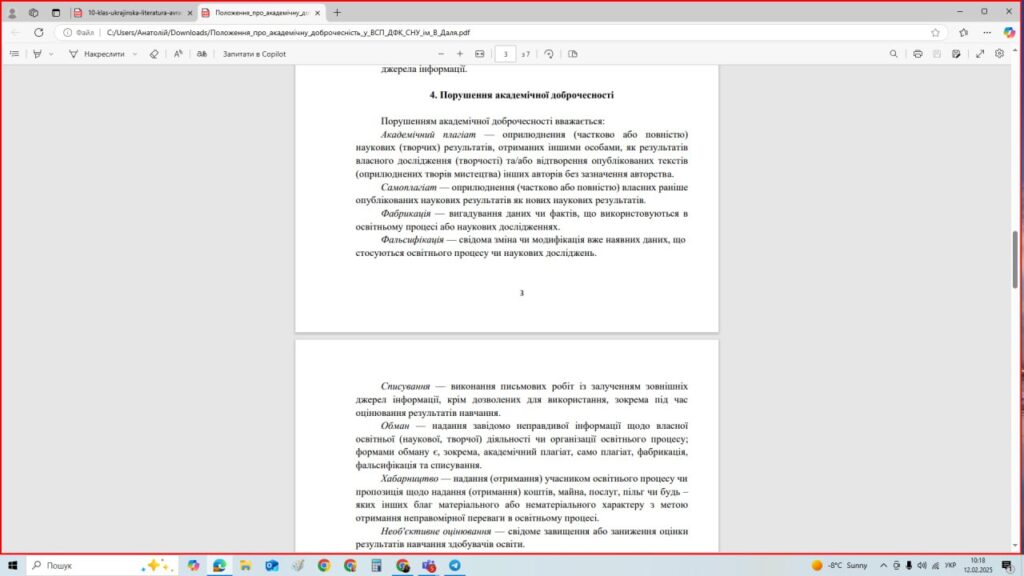
Task: Zoom in with the plus button
Action: tap(460, 53)
